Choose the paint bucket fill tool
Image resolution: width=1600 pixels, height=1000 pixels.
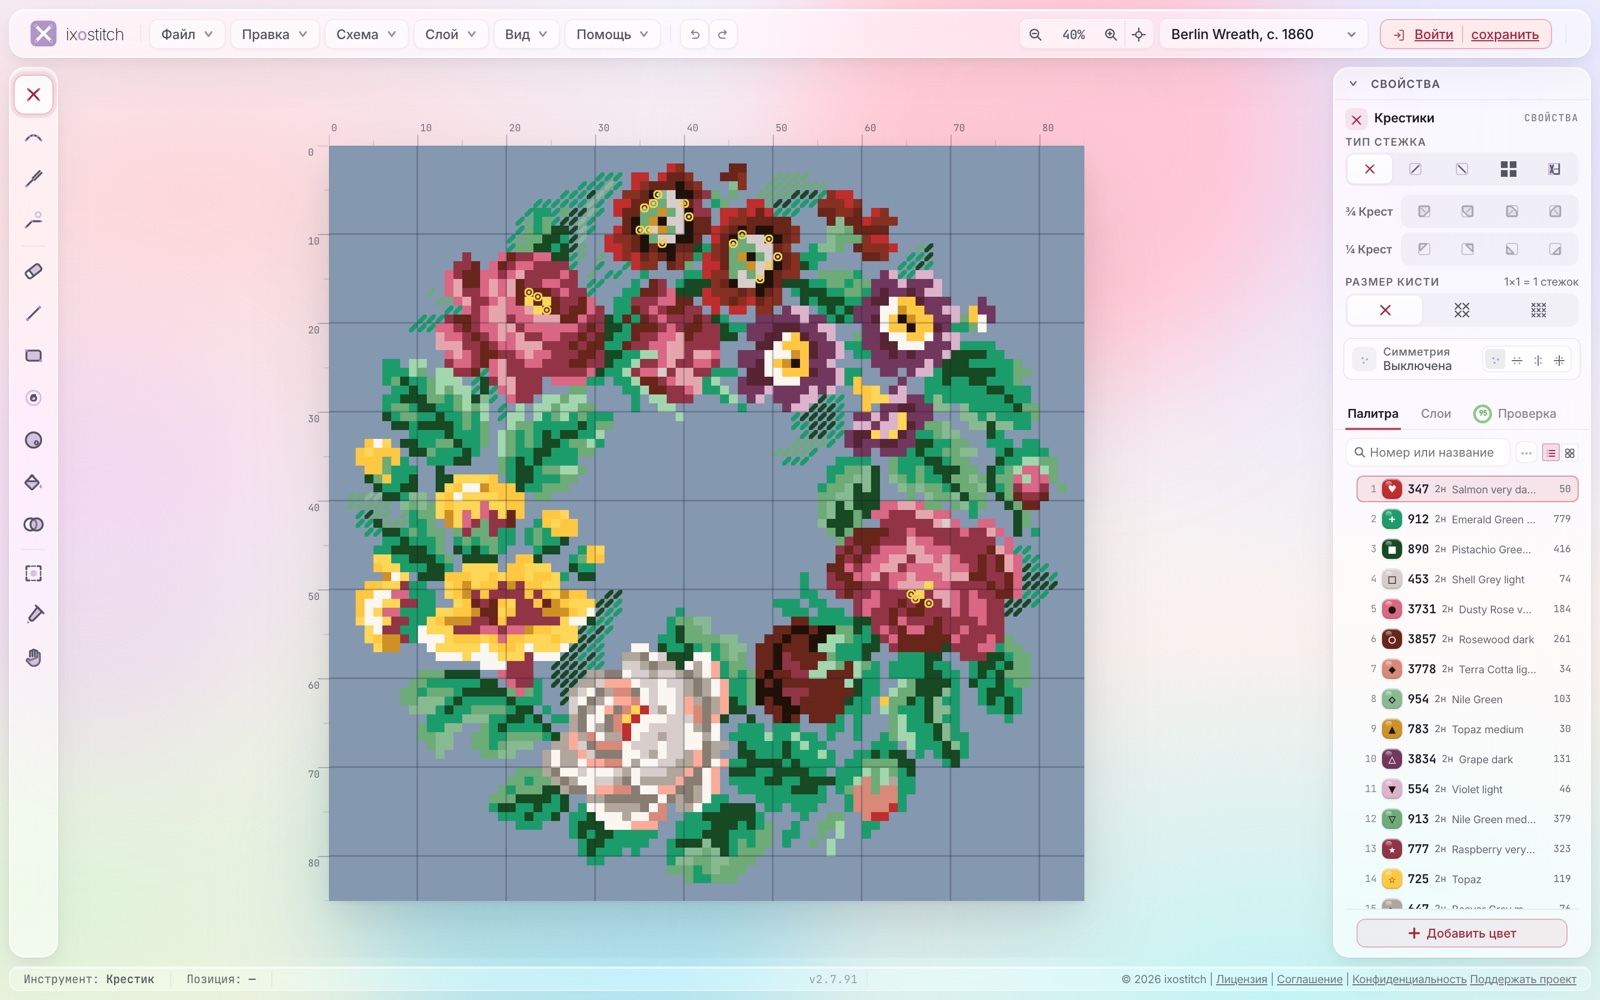pyautogui.click(x=33, y=482)
